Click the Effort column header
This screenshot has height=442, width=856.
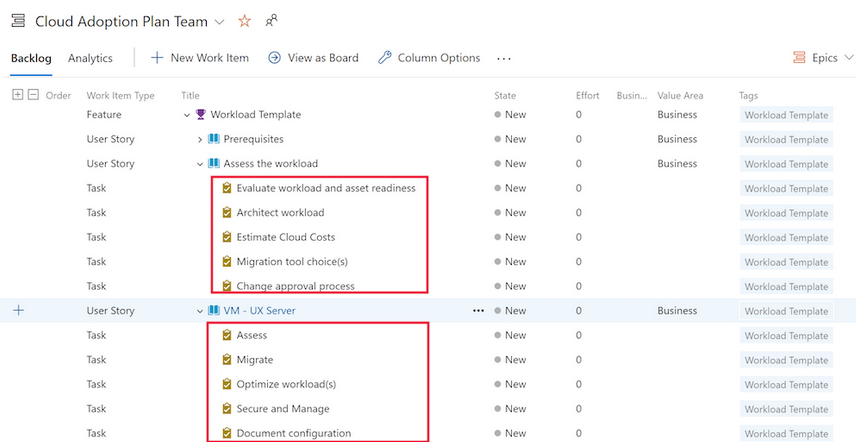click(587, 95)
